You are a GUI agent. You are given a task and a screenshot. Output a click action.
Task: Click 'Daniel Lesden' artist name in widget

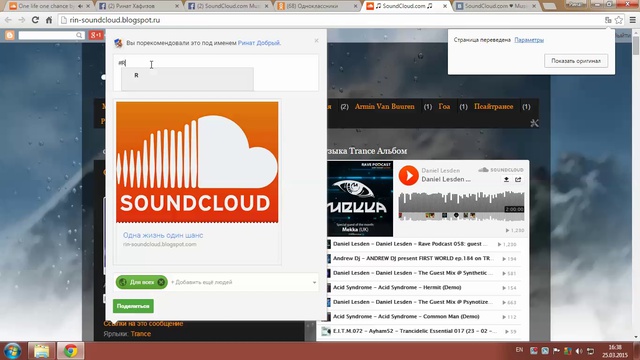pyautogui.click(x=441, y=171)
